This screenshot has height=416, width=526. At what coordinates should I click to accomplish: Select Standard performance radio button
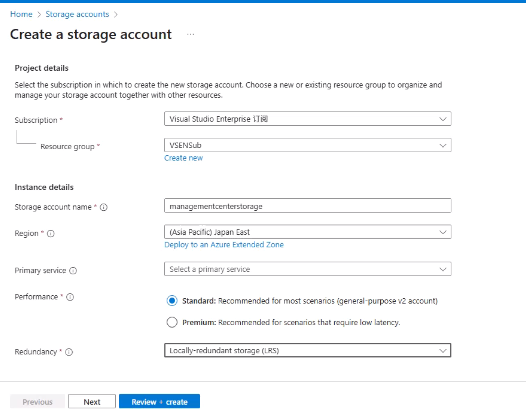tap(172, 301)
